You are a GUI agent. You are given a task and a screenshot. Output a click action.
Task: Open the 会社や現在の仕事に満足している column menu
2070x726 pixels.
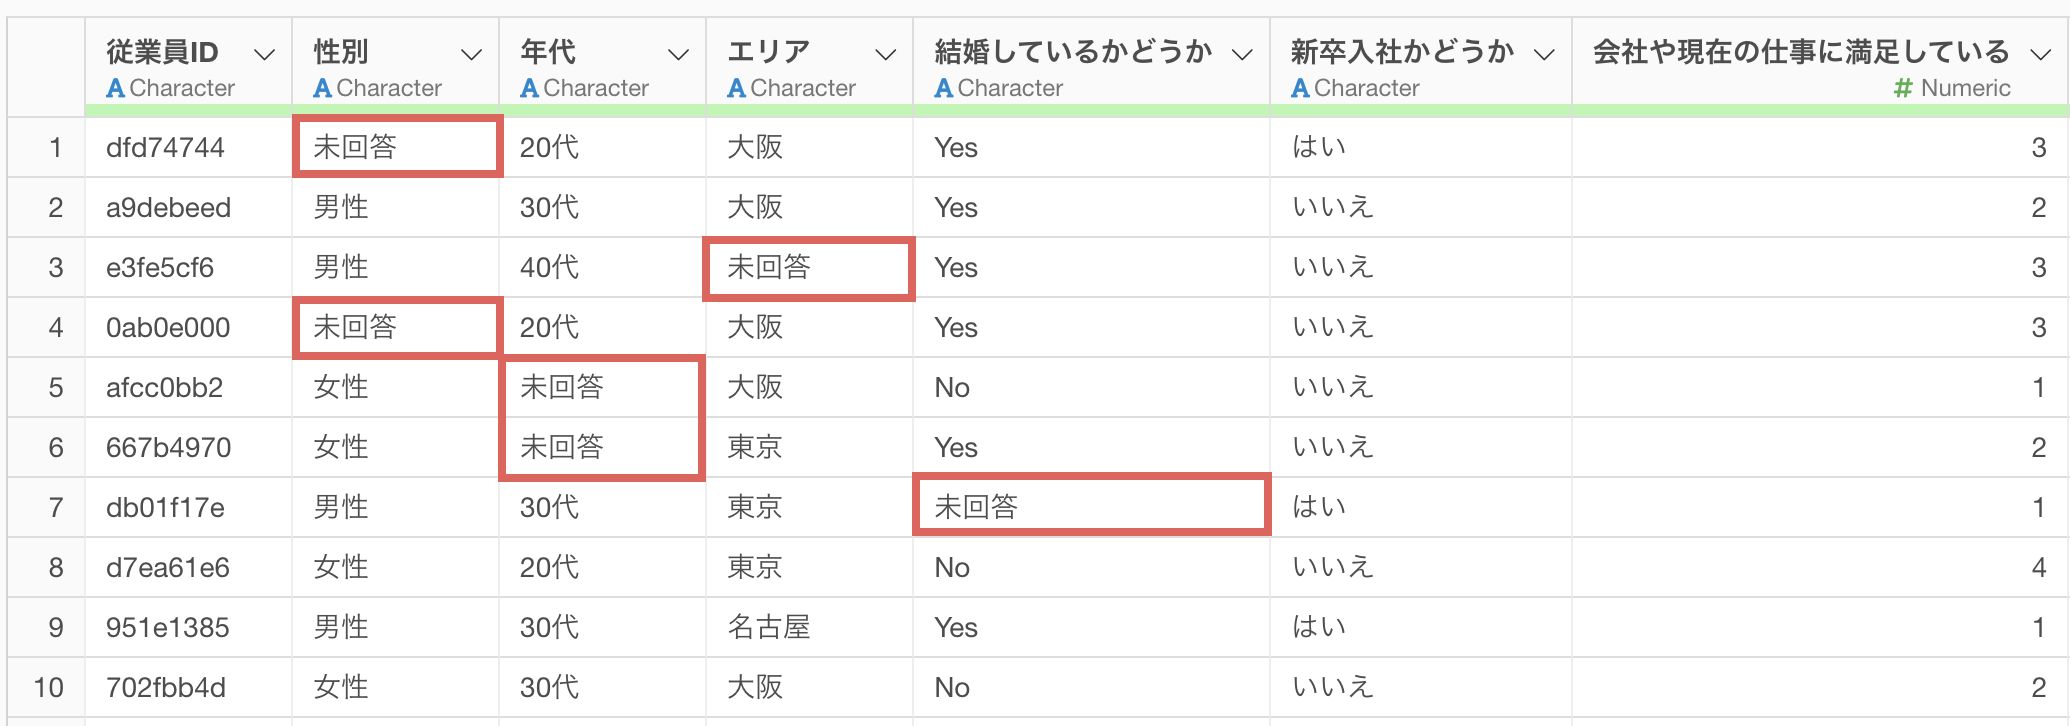(2040, 54)
